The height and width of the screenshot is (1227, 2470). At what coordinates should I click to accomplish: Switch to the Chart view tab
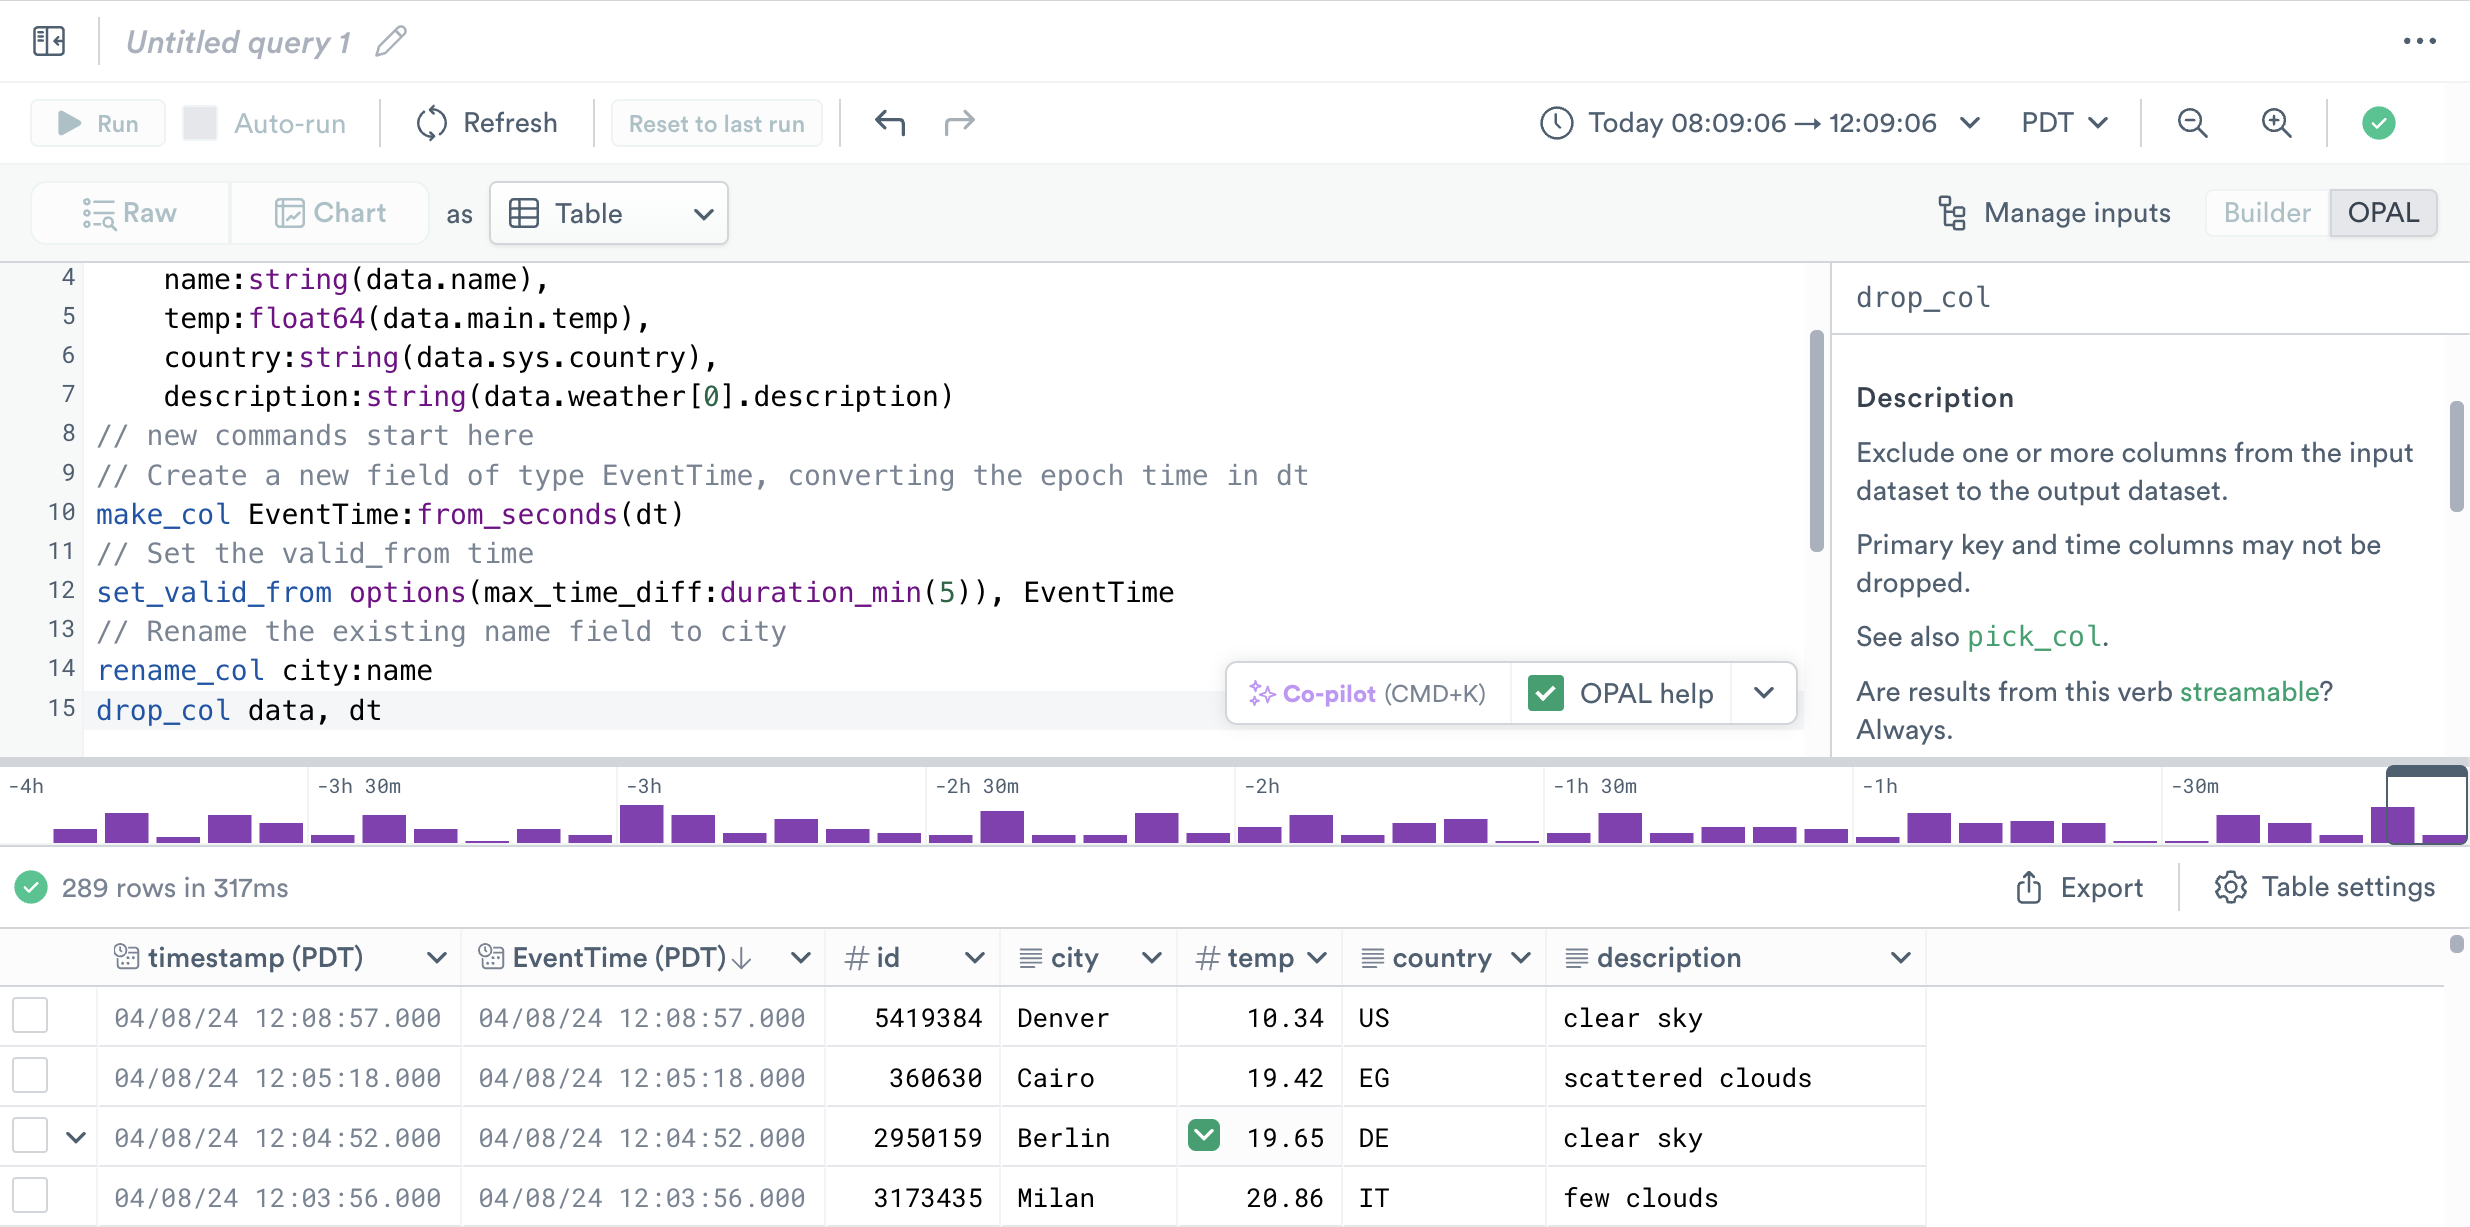pyautogui.click(x=330, y=213)
